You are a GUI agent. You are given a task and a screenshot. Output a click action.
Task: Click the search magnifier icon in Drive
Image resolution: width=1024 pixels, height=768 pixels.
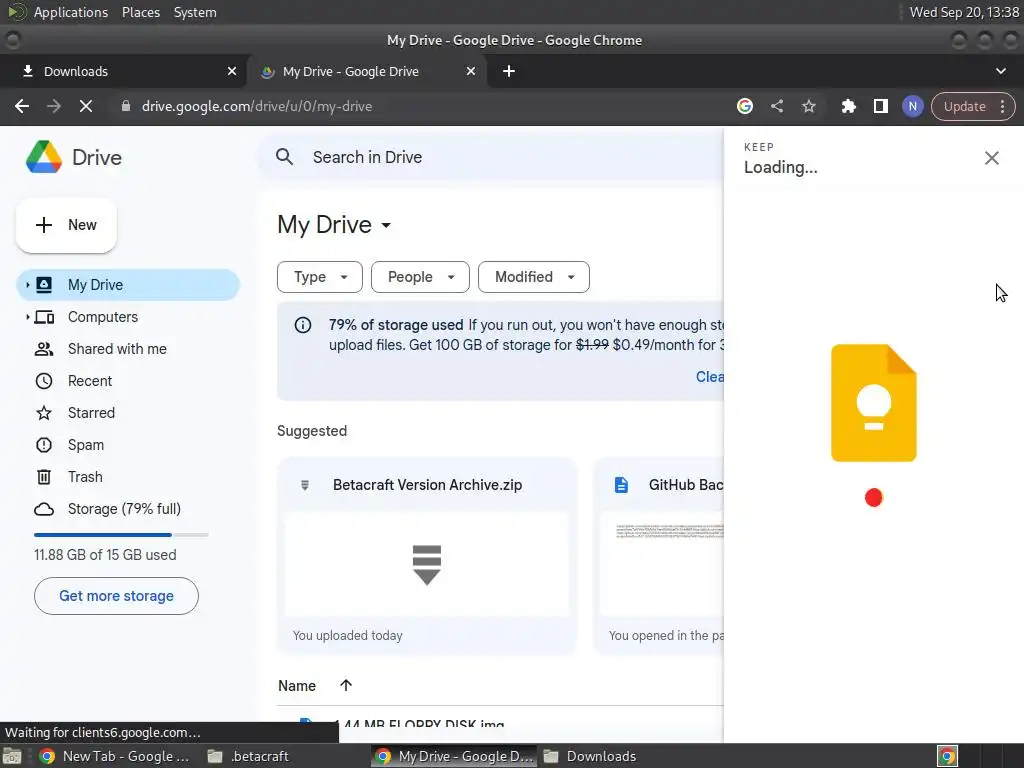point(284,157)
